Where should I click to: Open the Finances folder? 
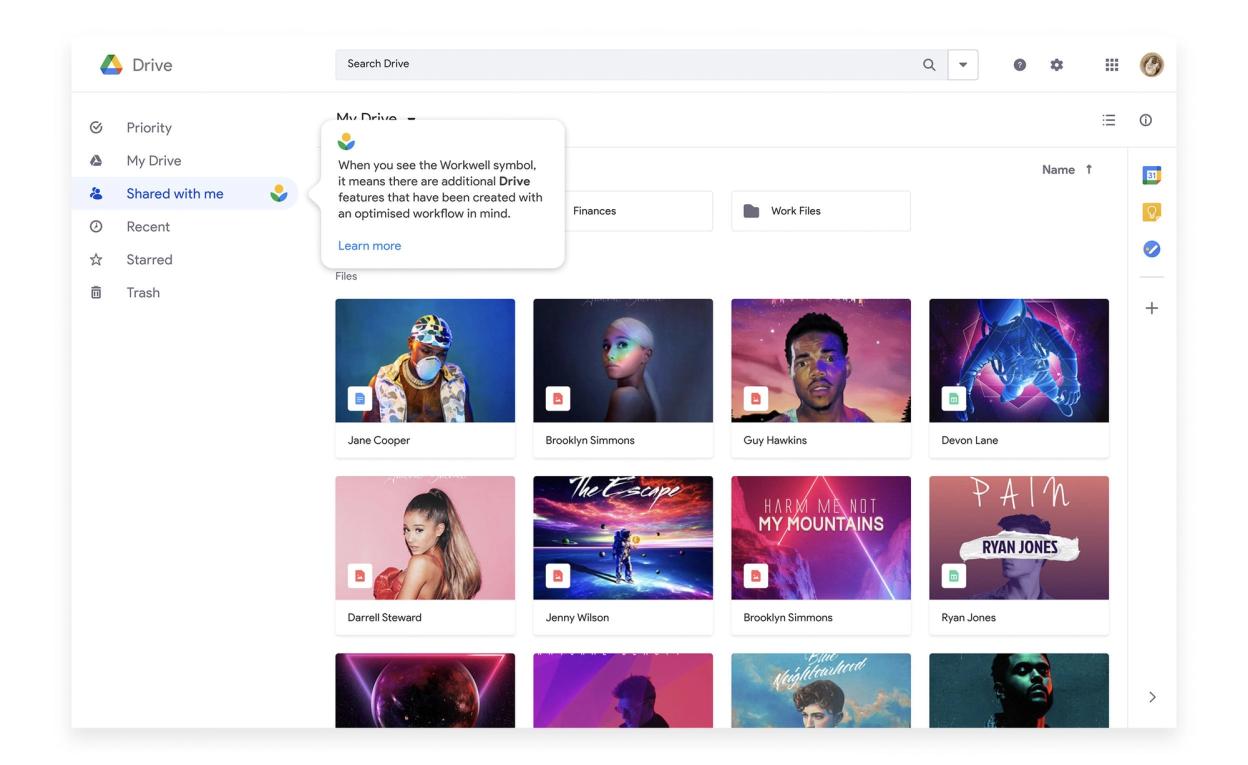coord(638,211)
